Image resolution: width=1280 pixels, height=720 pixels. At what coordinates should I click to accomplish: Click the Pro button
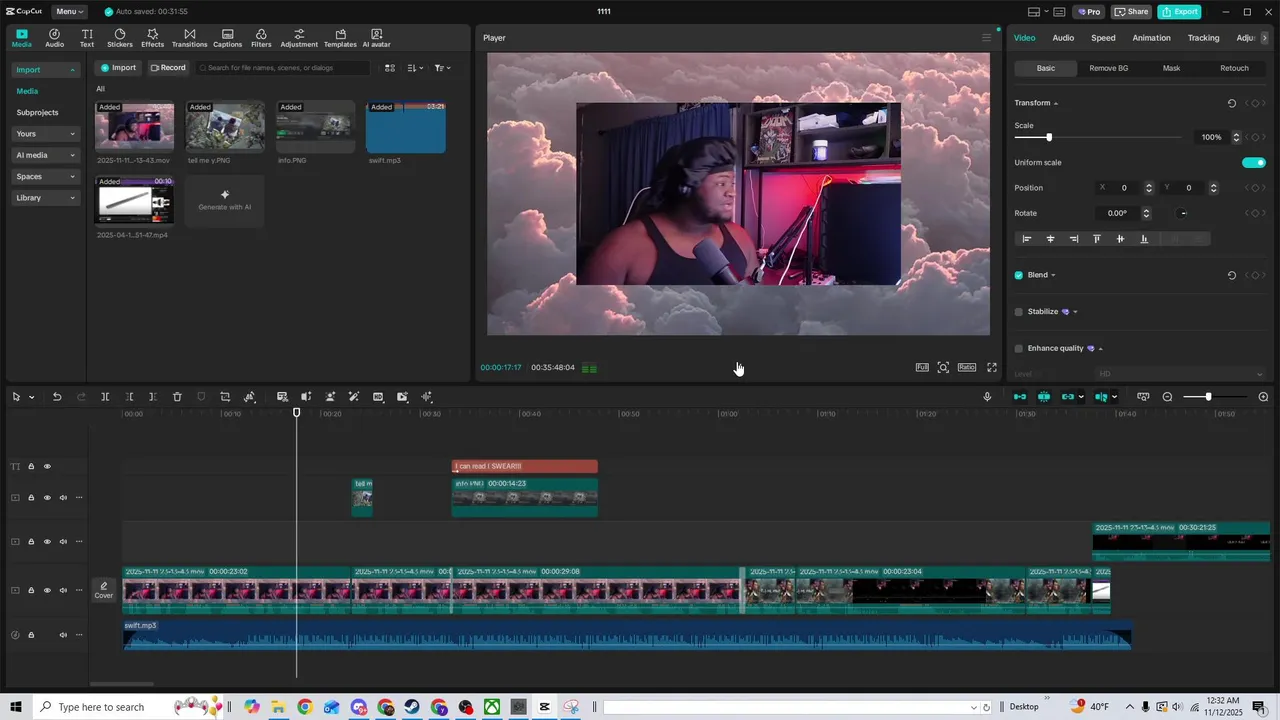coord(1089,12)
